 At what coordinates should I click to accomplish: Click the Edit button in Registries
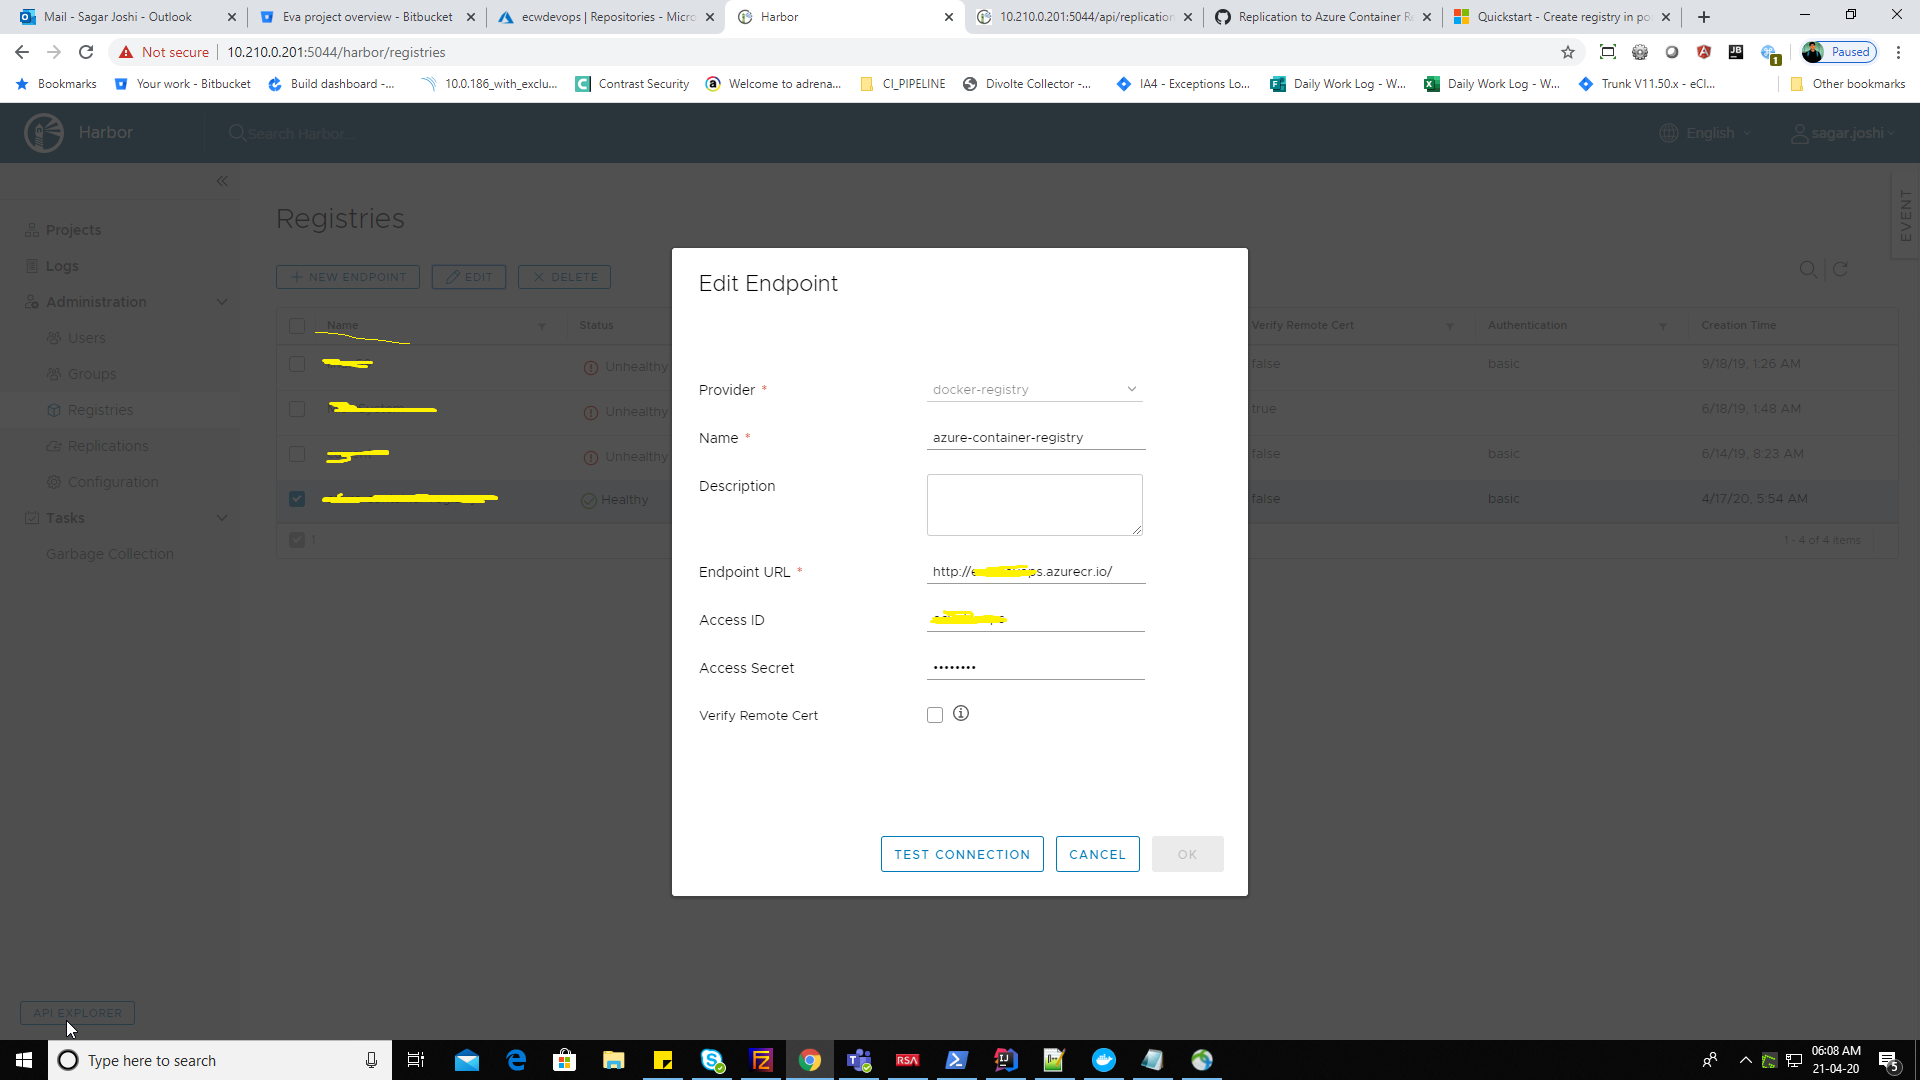click(x=469, y=277)
